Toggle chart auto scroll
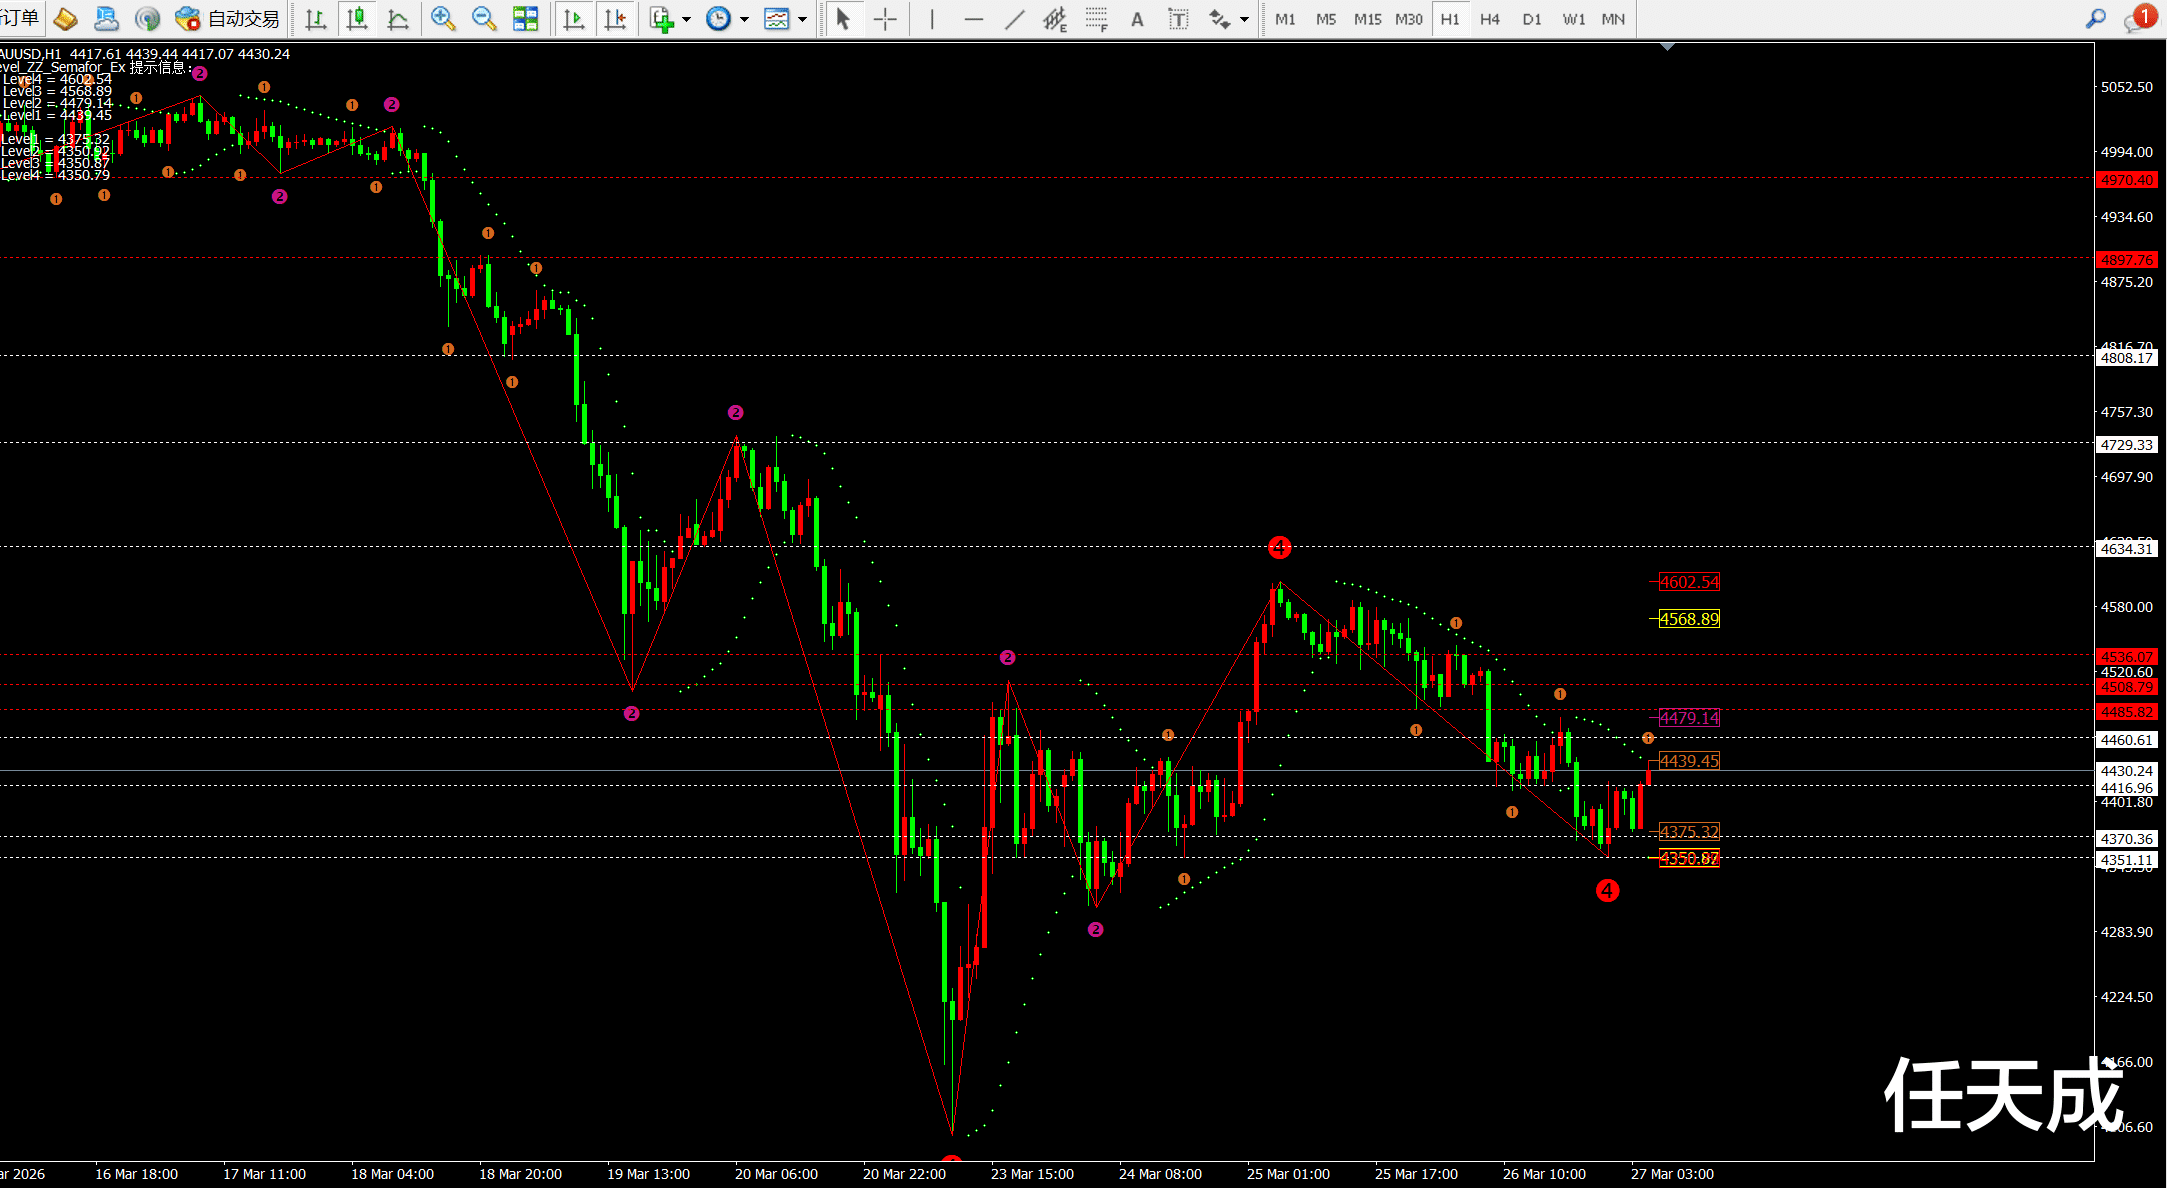 click(x=574, y=19)
